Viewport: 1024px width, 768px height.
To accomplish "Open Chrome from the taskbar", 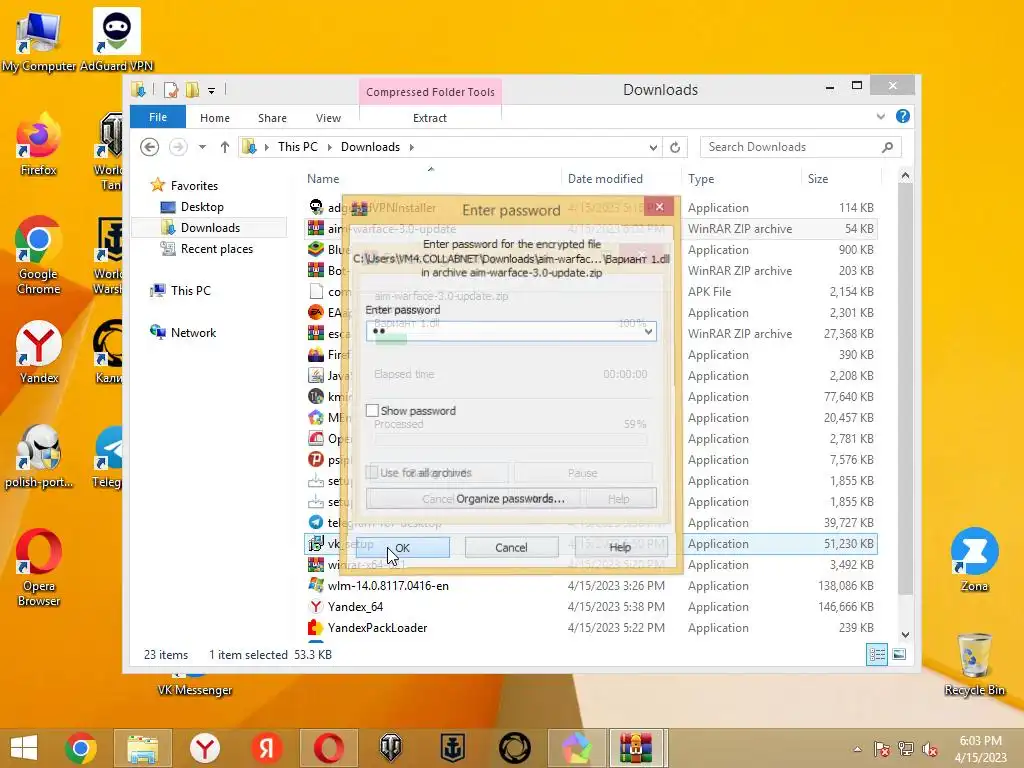I will click(81, 748).
